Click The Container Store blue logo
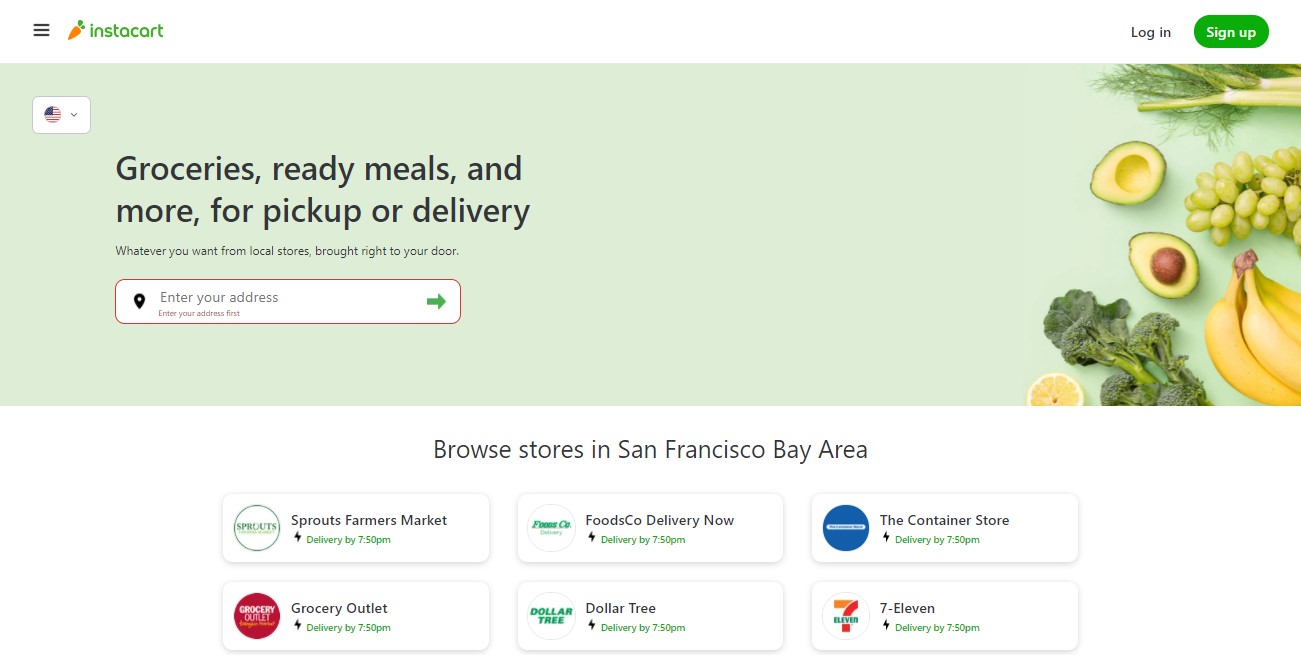The image size is (1301, 655). click(x=846, y=528)
